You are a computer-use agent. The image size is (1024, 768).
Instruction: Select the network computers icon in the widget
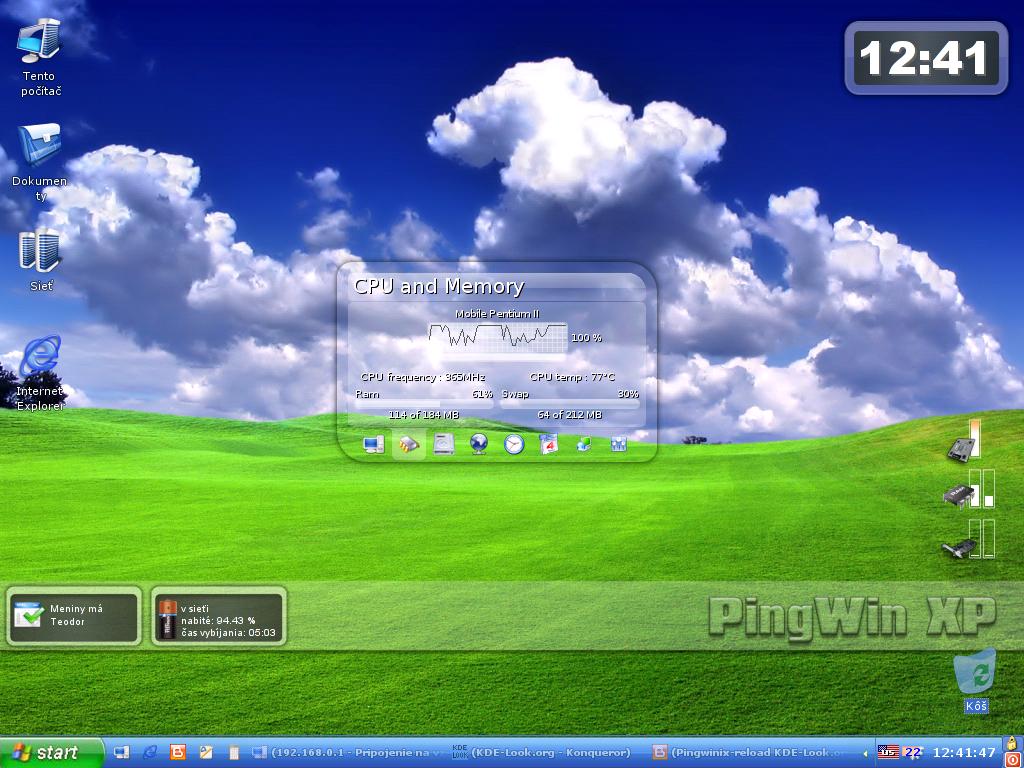(584, 445)
